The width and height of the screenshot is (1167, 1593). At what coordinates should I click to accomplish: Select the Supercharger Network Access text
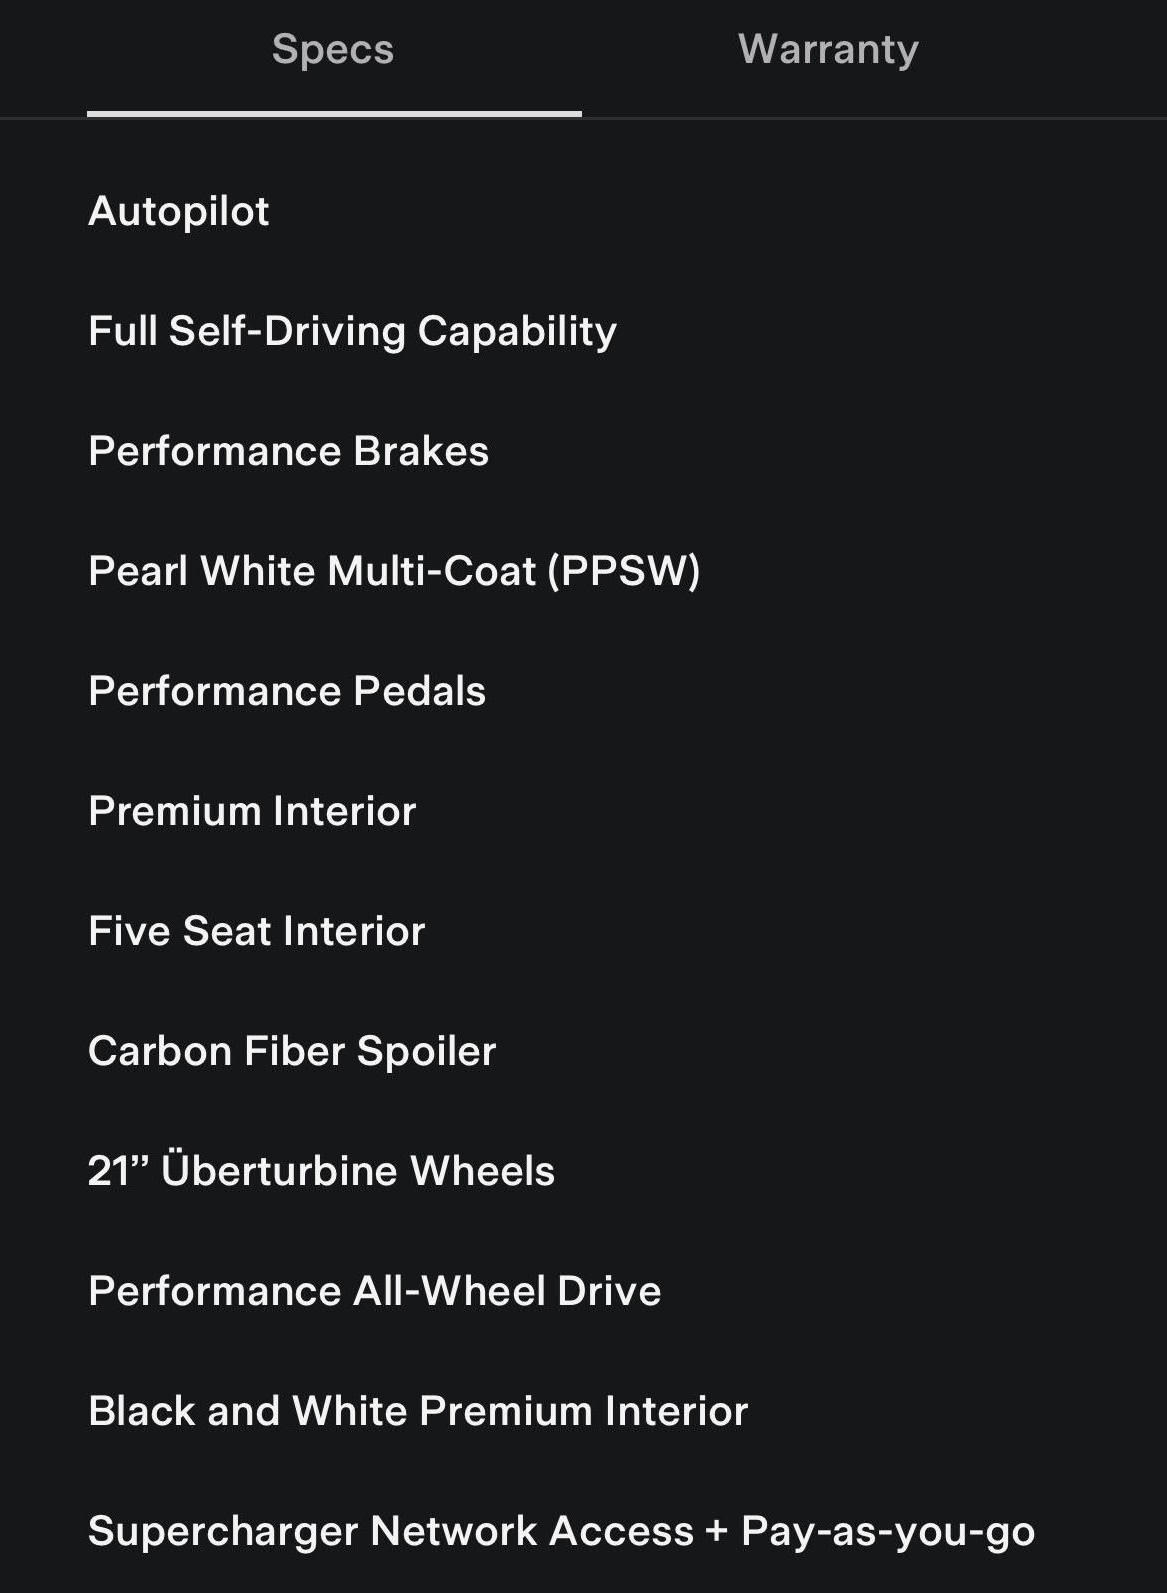(390, 1531)
